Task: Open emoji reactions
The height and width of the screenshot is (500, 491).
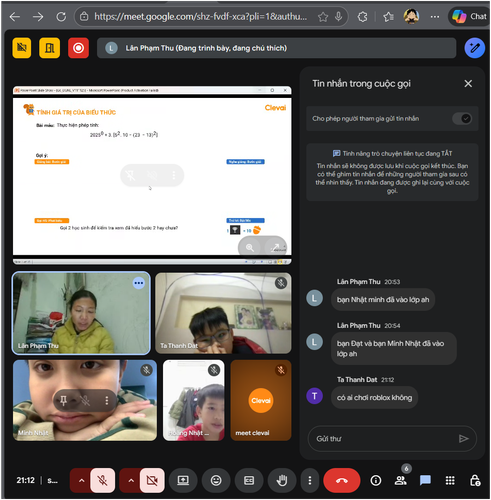Action: (216, 480)
